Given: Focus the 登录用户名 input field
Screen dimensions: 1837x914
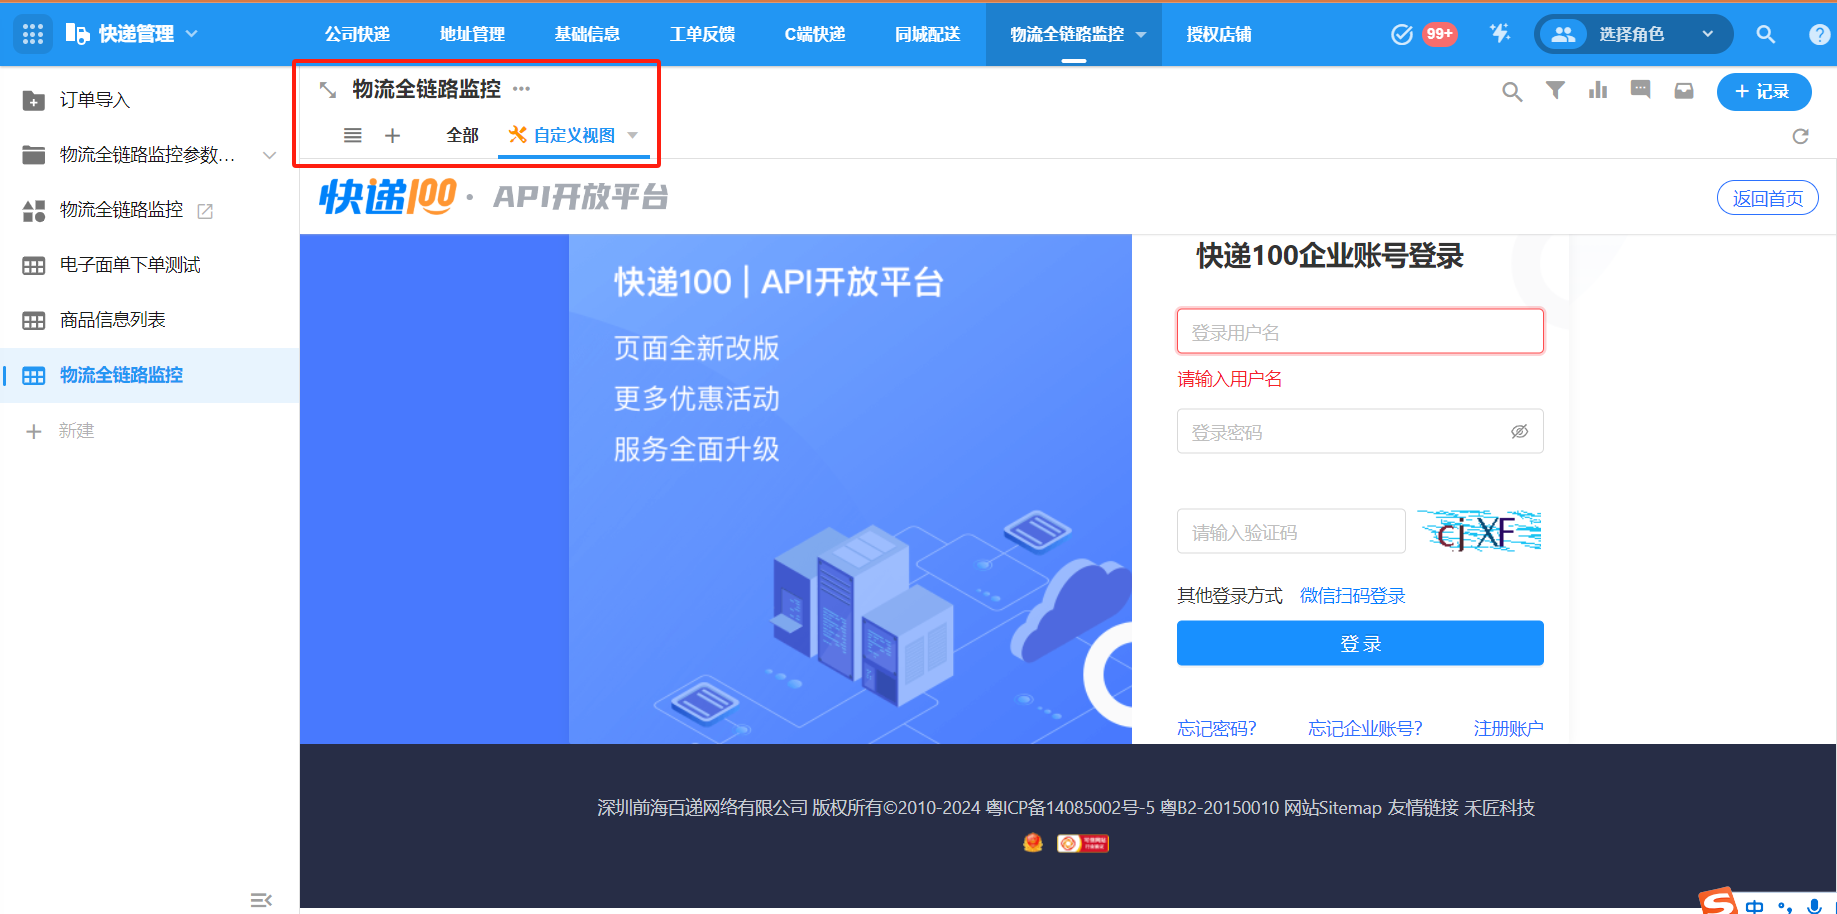Looking at the screenshot, I should pos(1360,331).
